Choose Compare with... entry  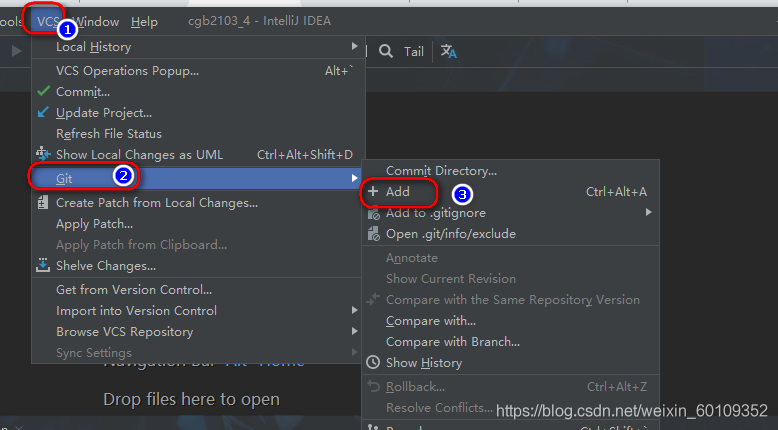(431, 321)
